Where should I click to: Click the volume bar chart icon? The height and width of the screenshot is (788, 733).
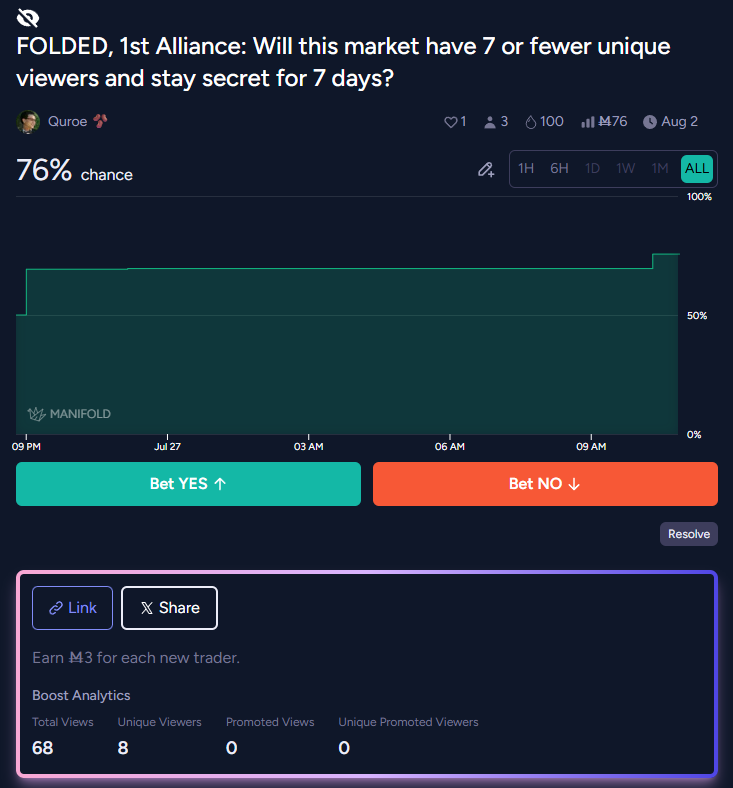[x=587, y=122]
